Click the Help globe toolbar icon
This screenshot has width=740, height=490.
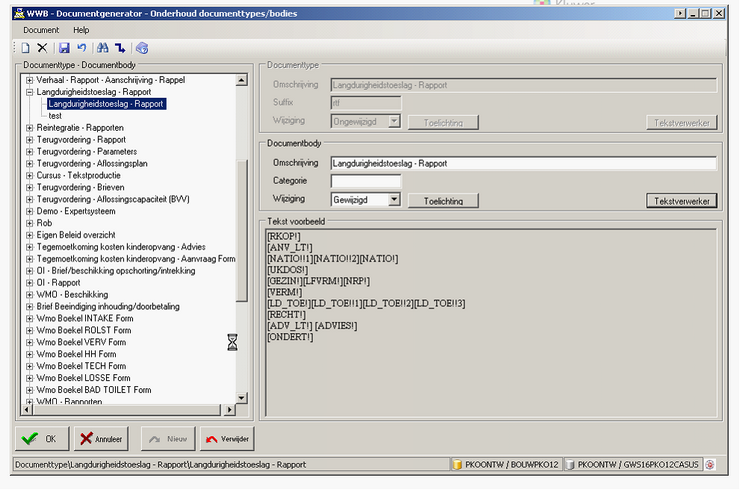pyautogui.click(x=142, y=48)
